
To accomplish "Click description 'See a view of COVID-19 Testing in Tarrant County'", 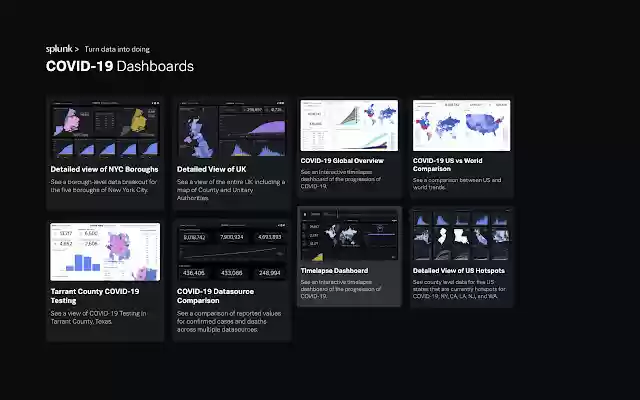I will coord(98,317).
